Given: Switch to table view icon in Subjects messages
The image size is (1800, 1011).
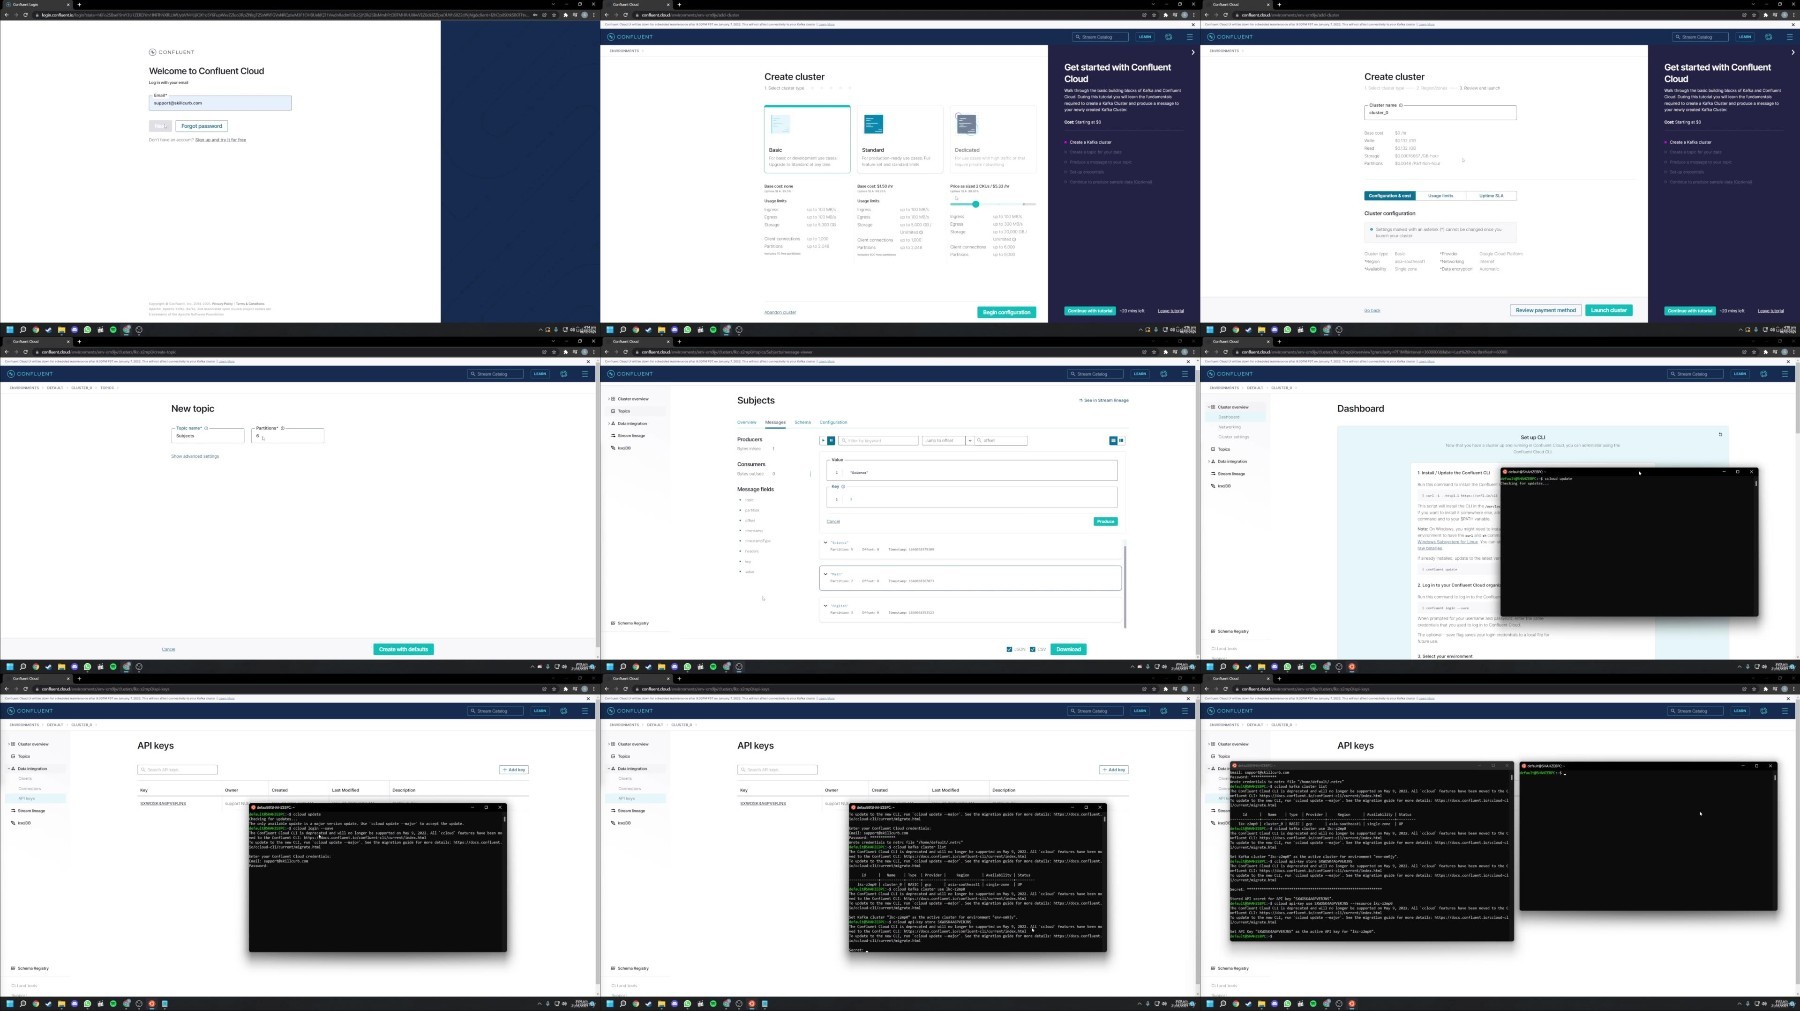Looking at the screenshot, I should (1121, 440).
